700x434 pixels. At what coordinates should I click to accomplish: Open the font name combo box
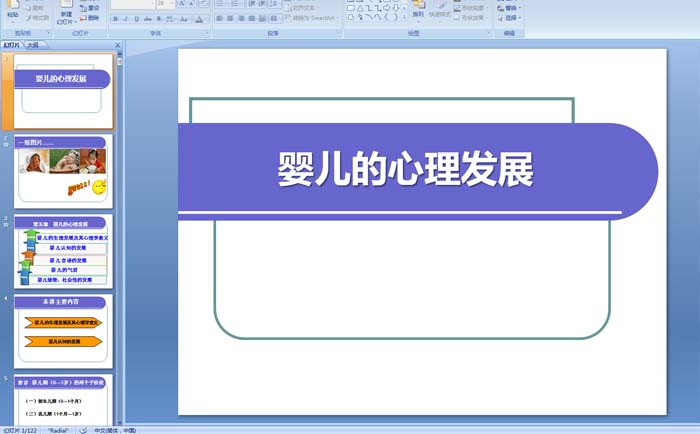click(132, 4)
